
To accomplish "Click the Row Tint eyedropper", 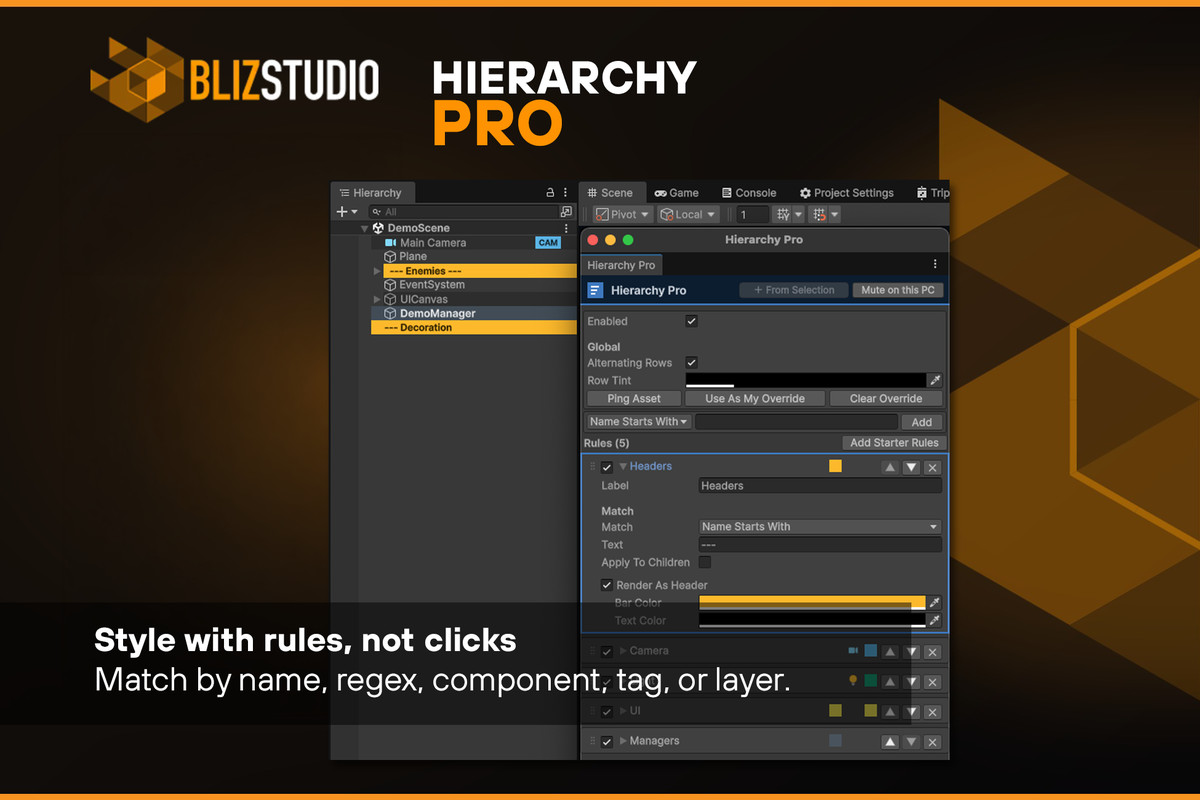I will point(935,380).
